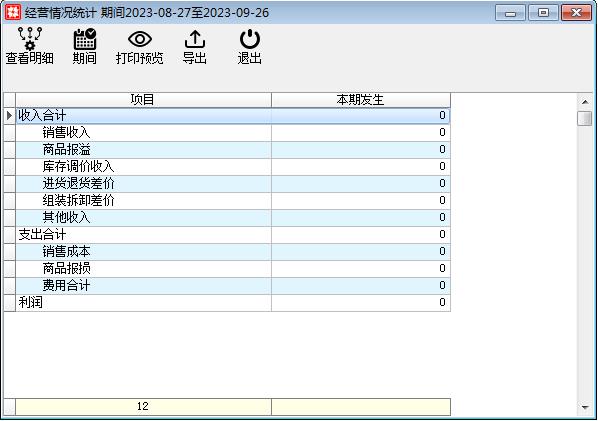
Task: Click the 导出 export icon
Action: click(195, 39)
